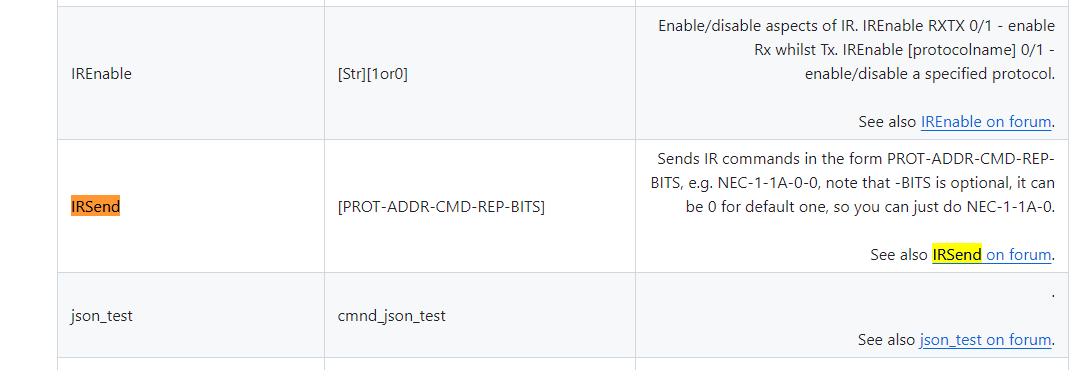Viewport: 1077px width, 370px height.
Task: Select the [Str][1or0] argument text
Action: point(372,73)
